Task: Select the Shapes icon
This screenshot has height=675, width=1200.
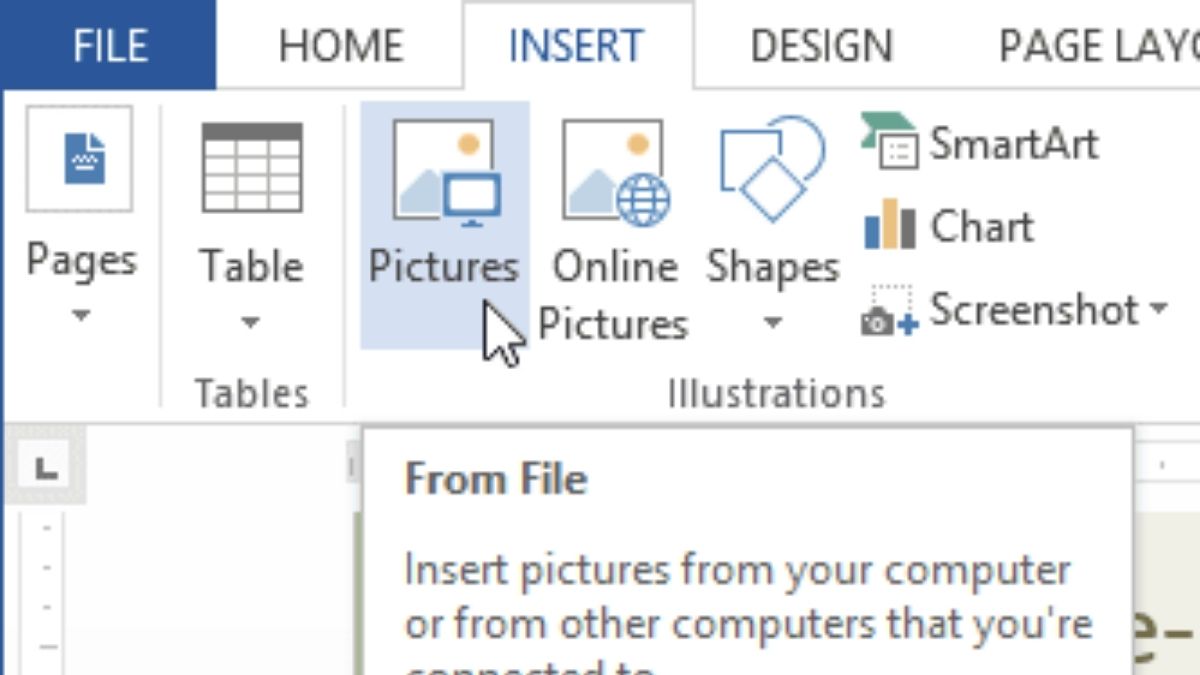Action: pyautogui.click(x=772, y=168)
